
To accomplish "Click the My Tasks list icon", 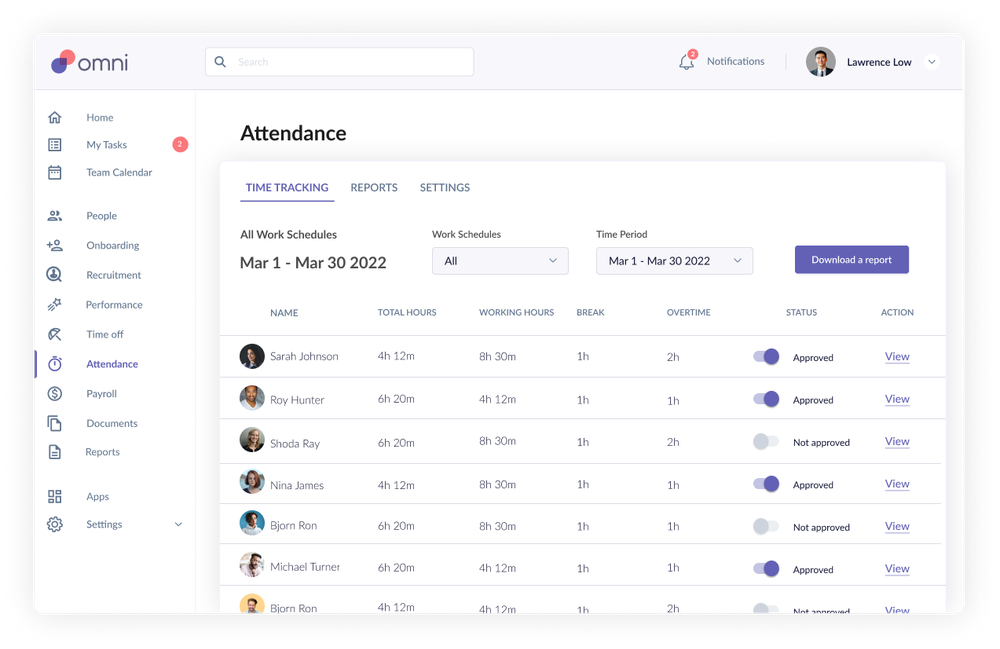I will point(55,145).
